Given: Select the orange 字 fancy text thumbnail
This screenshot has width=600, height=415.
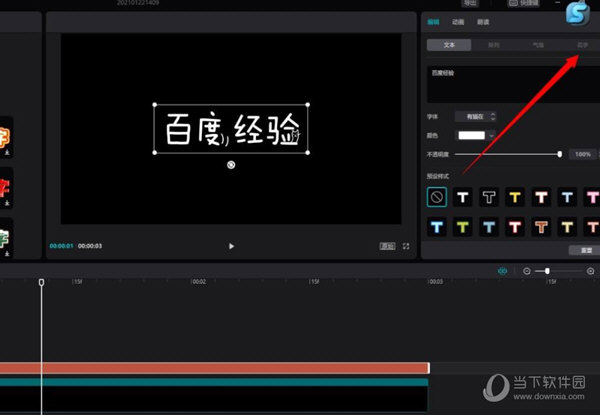Looking at the screenshot, I should (x=6, y=138).
